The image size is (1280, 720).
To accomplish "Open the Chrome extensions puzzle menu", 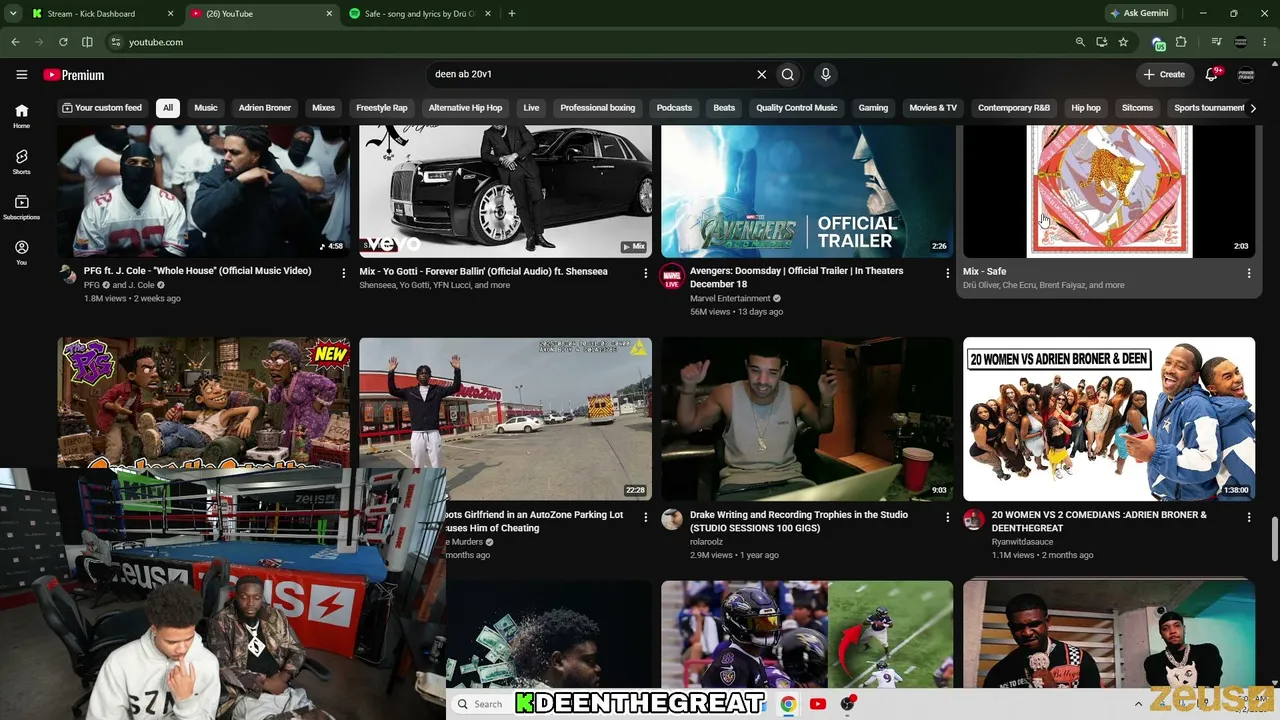I will point(1181,42).
